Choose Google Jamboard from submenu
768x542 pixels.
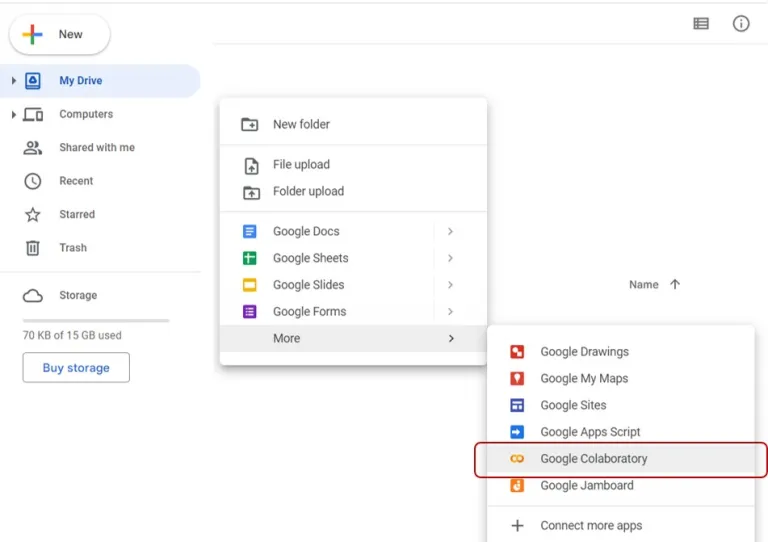click(621, 485)
